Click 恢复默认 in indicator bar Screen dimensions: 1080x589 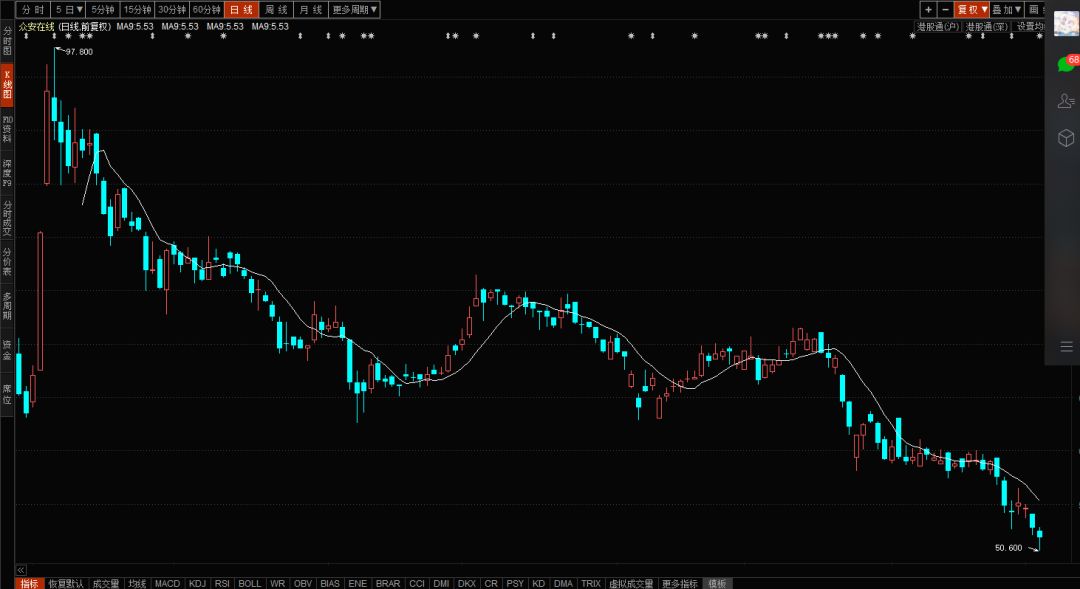[x=65, y=583]
